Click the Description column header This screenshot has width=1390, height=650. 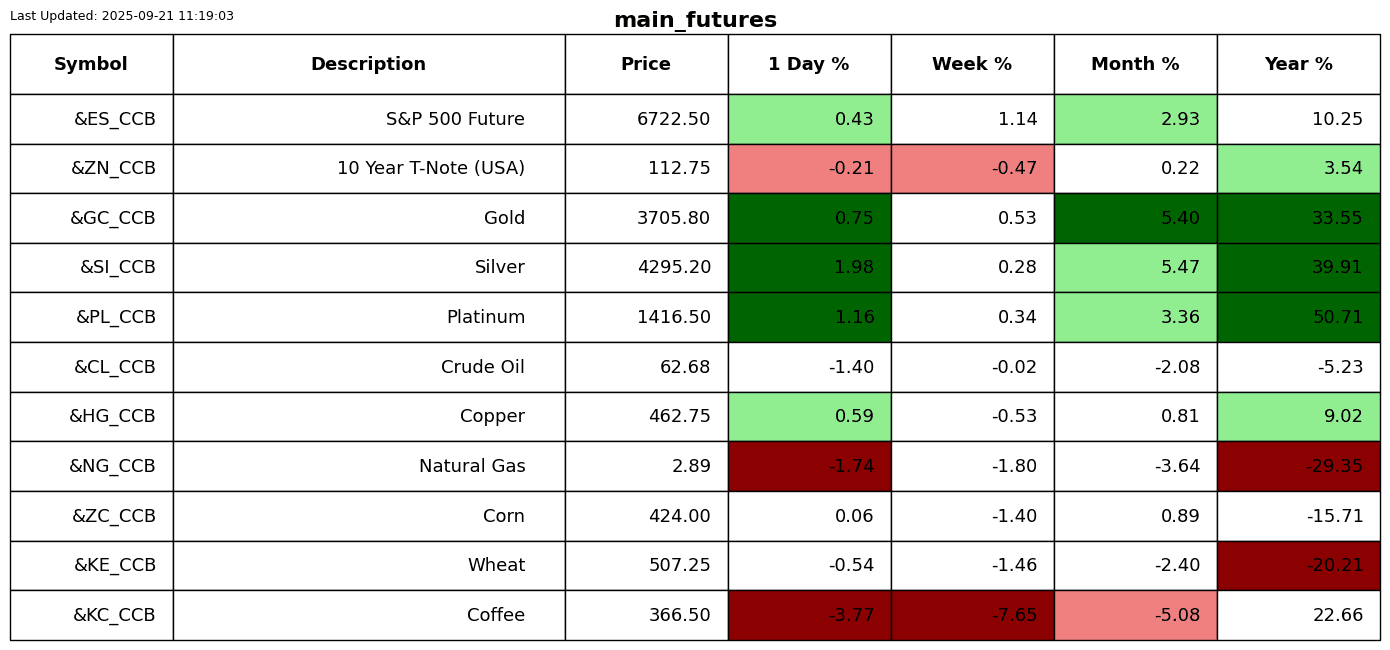tap(368, 65)
